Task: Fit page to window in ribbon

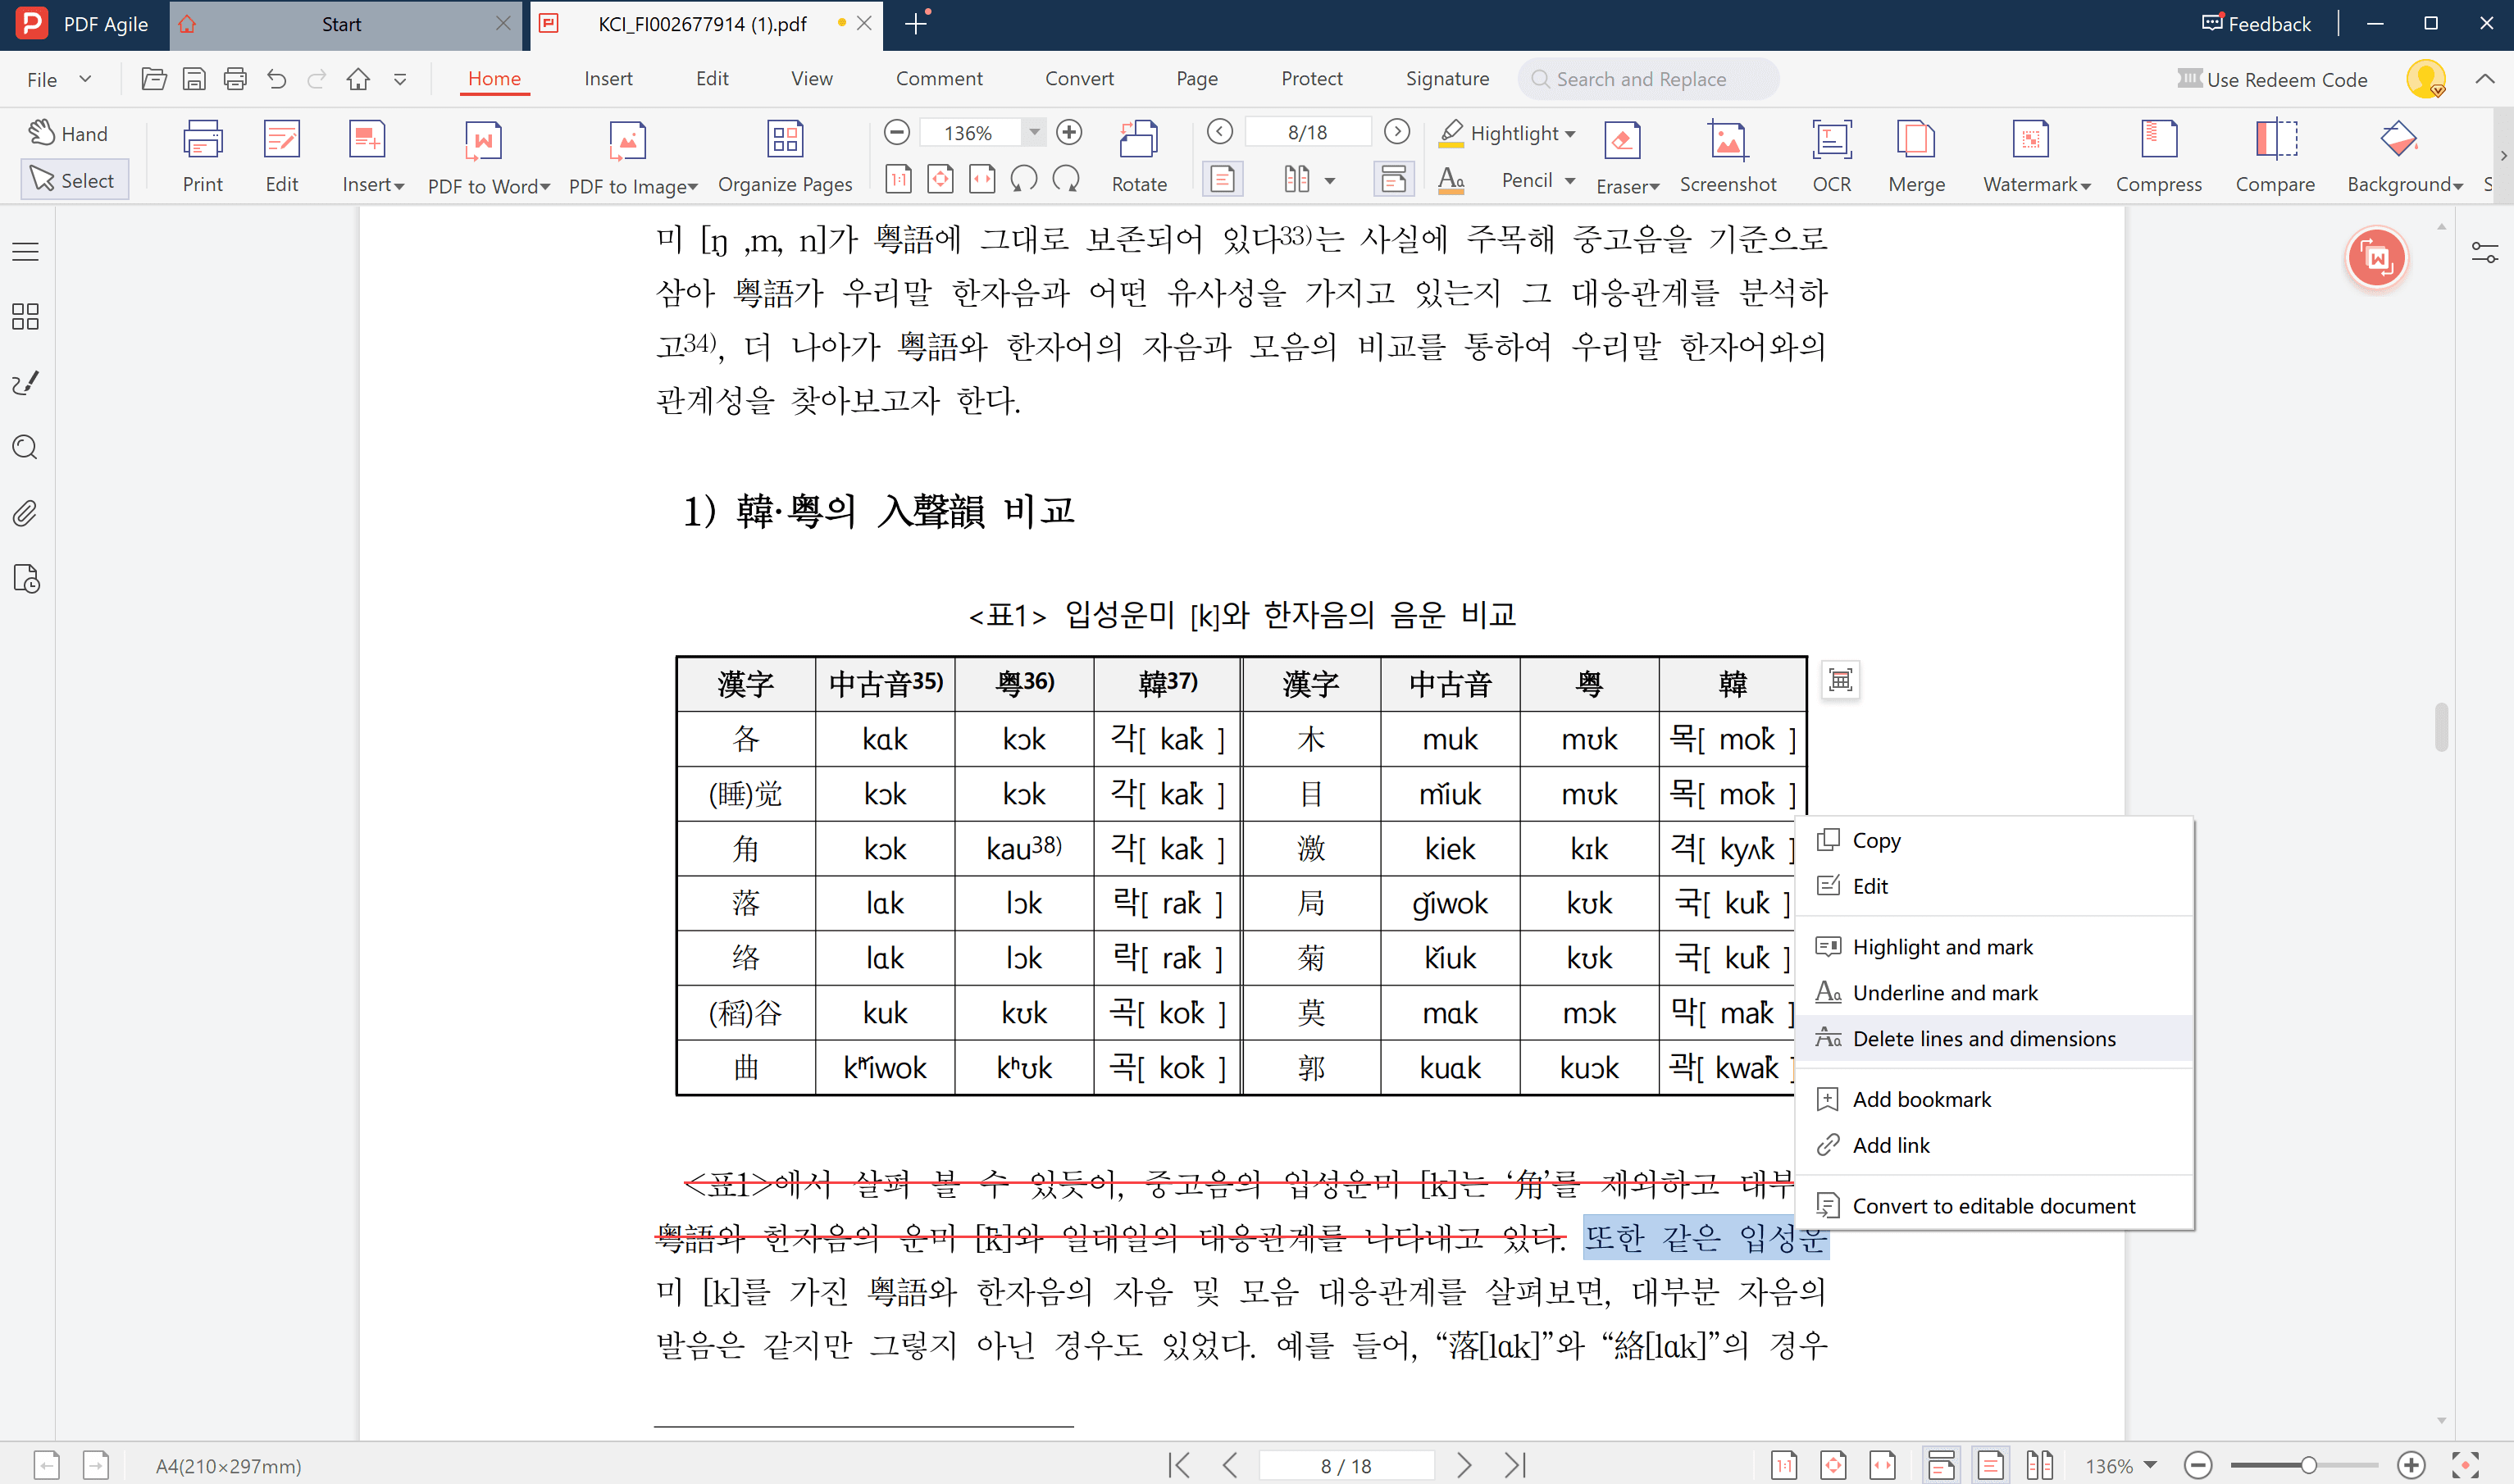Action: tap(940, 179)
